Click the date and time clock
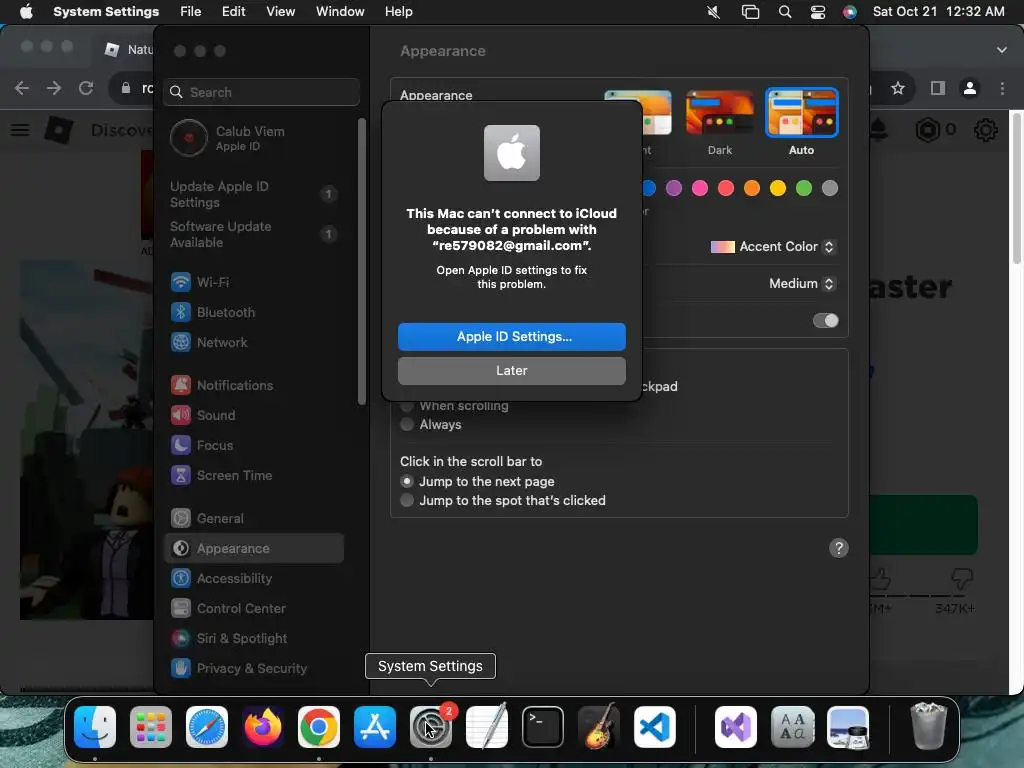The height and width of the screenshot is (768, 1024). click(938, 12)
